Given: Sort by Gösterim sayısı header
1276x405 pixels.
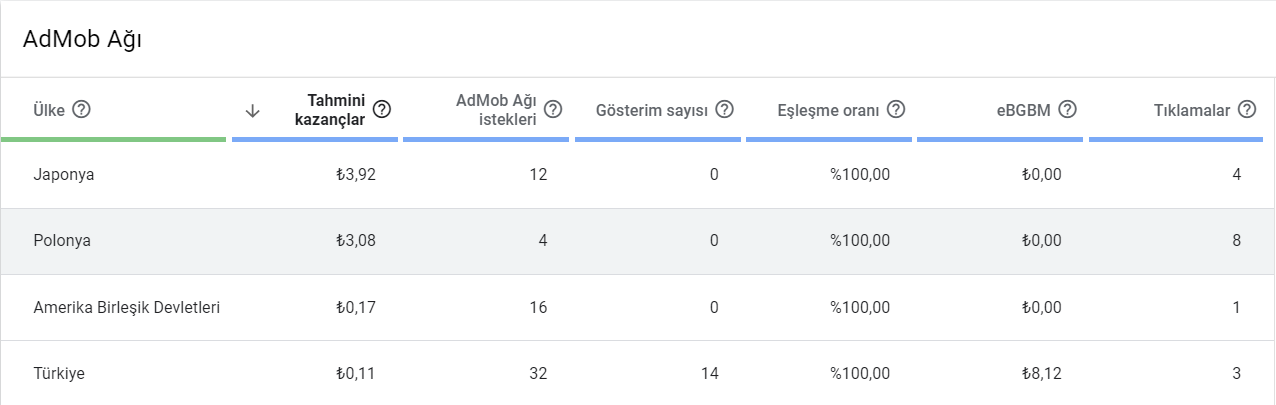Looking at the screenshot, I should coord(652,110).
